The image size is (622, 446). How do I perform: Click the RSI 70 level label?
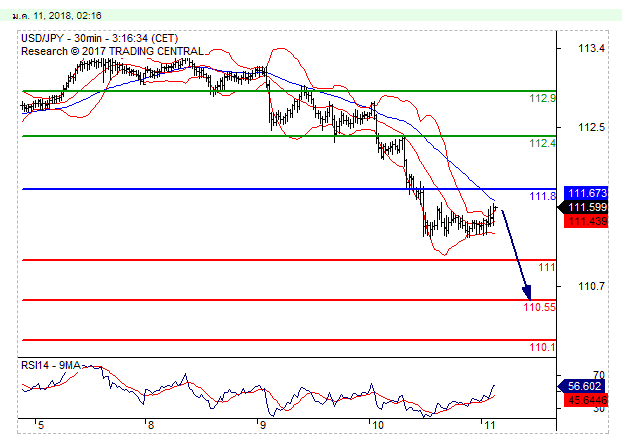tap(599, 375)
